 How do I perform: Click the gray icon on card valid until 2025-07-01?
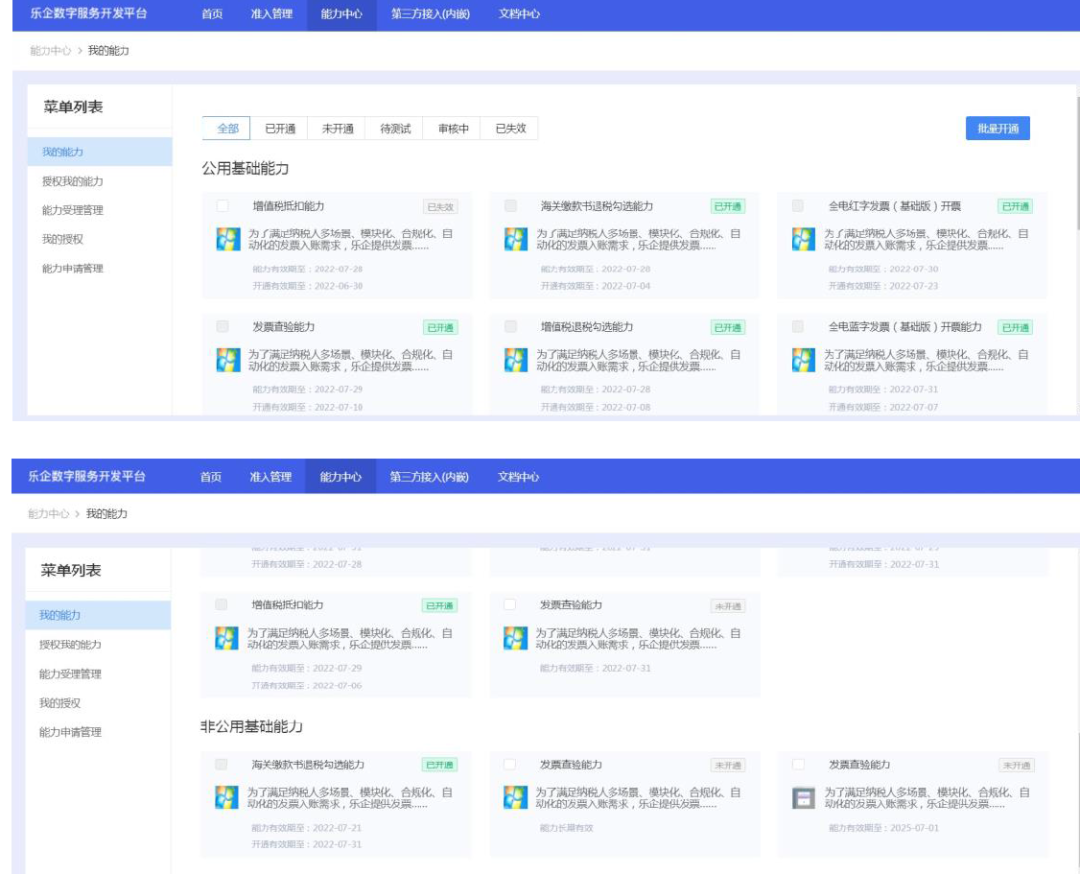803,798
